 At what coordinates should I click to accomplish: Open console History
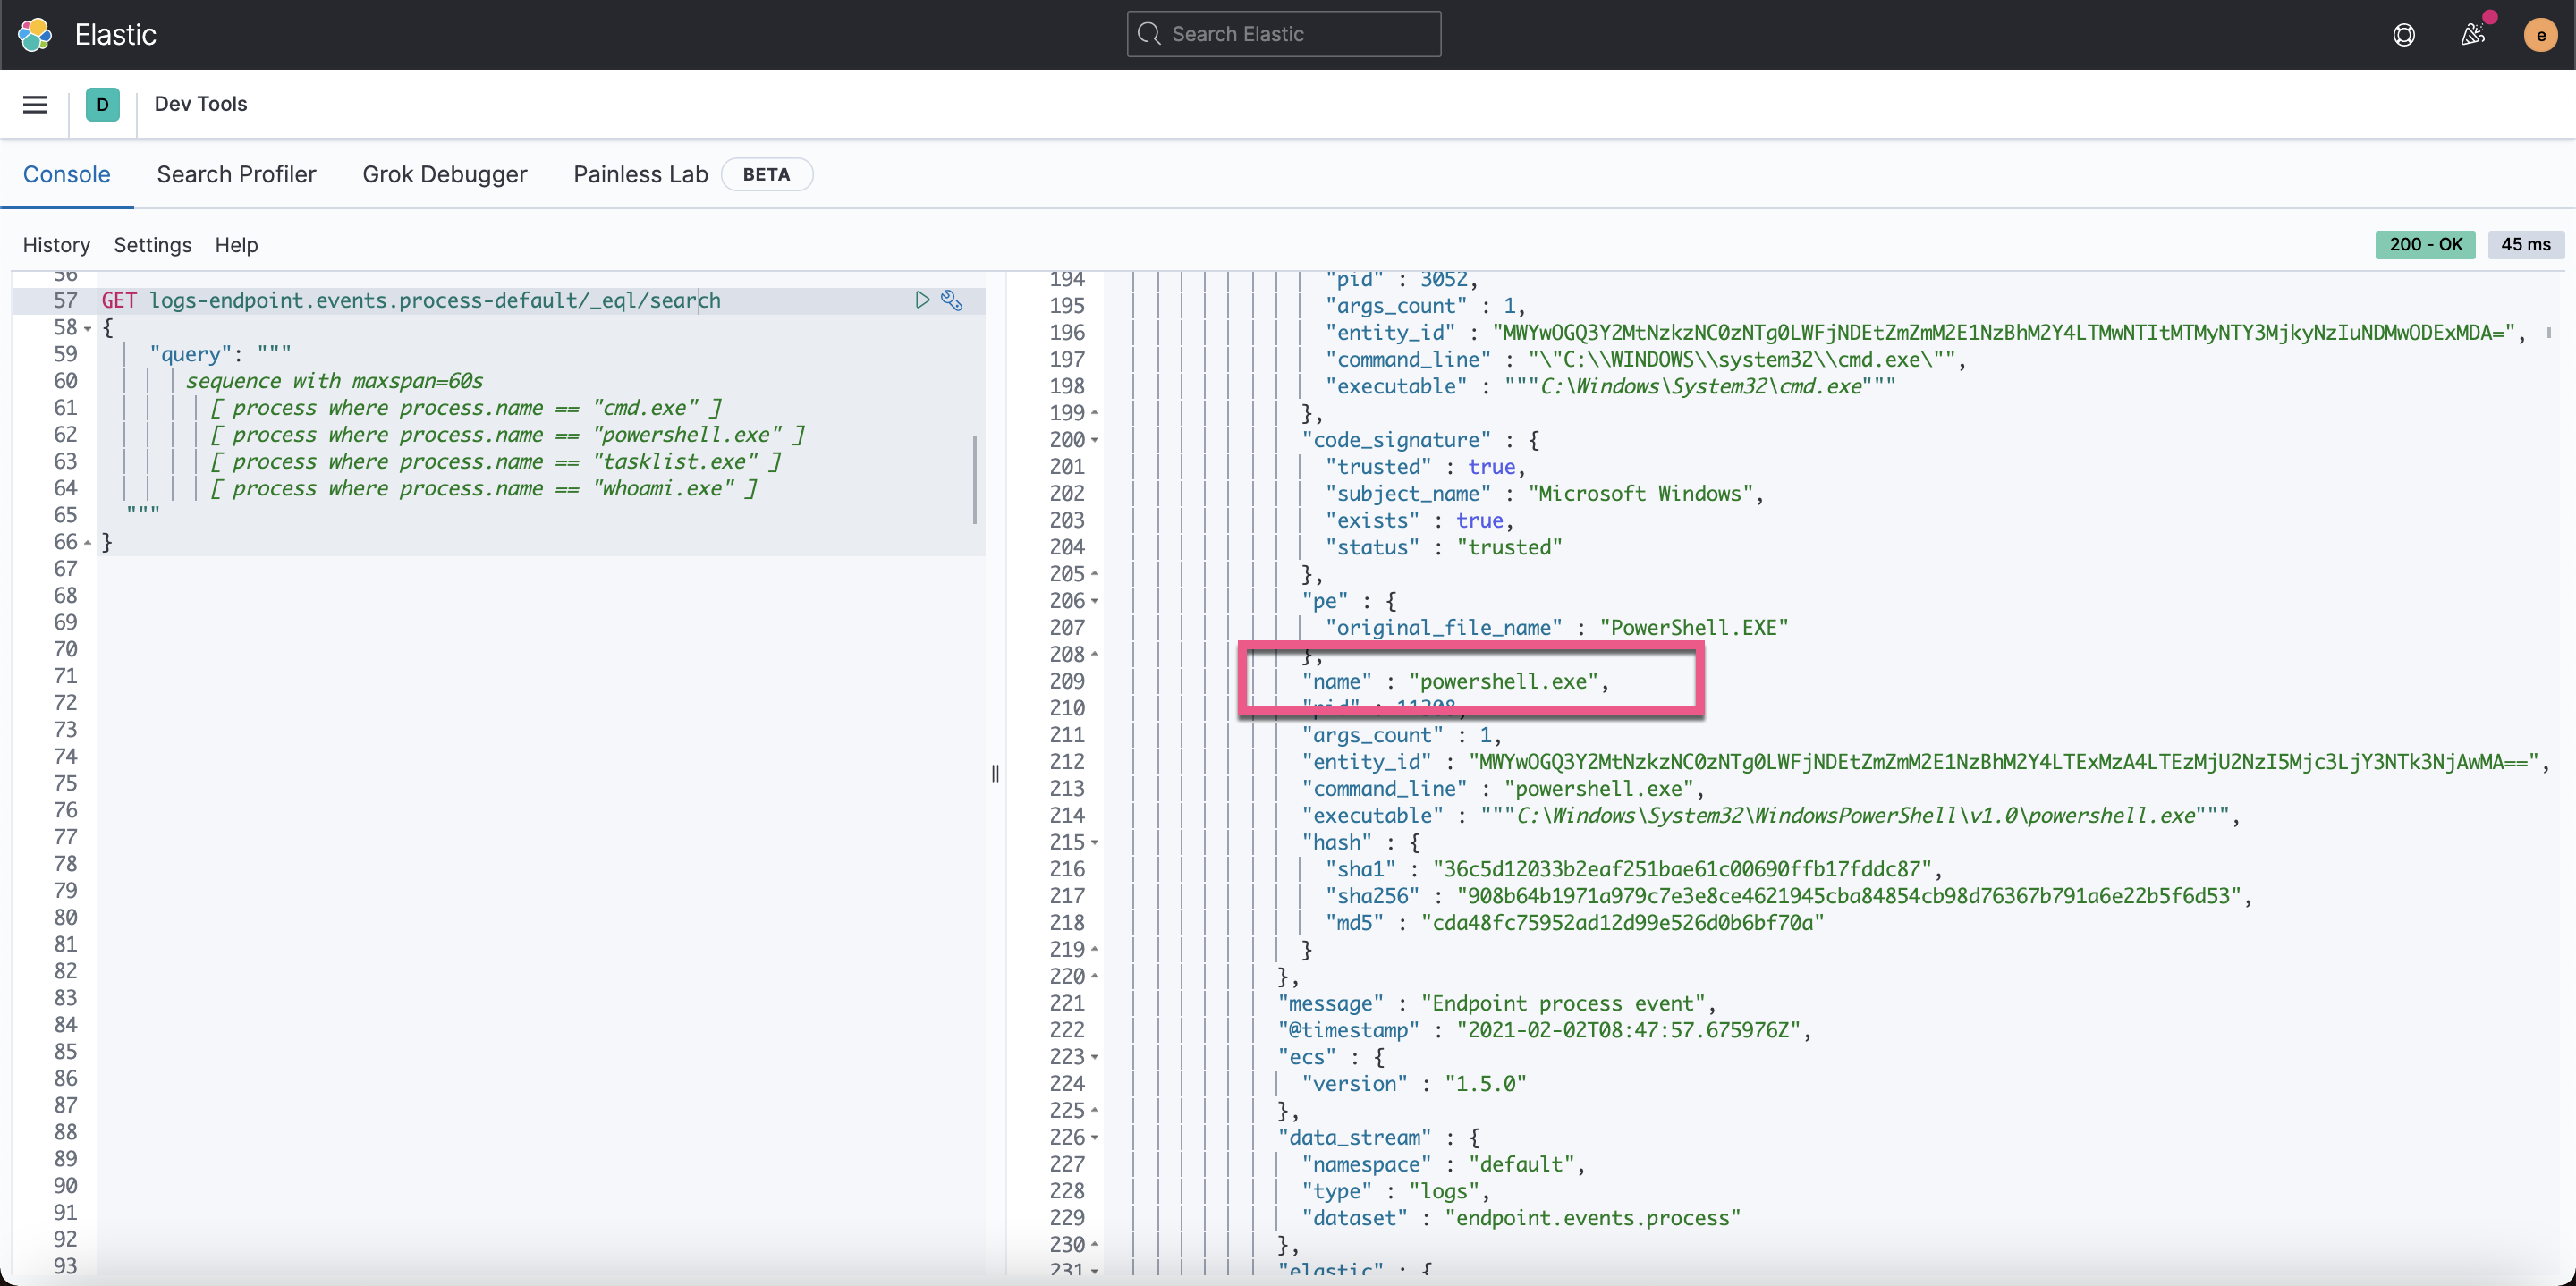coord(56,245)
